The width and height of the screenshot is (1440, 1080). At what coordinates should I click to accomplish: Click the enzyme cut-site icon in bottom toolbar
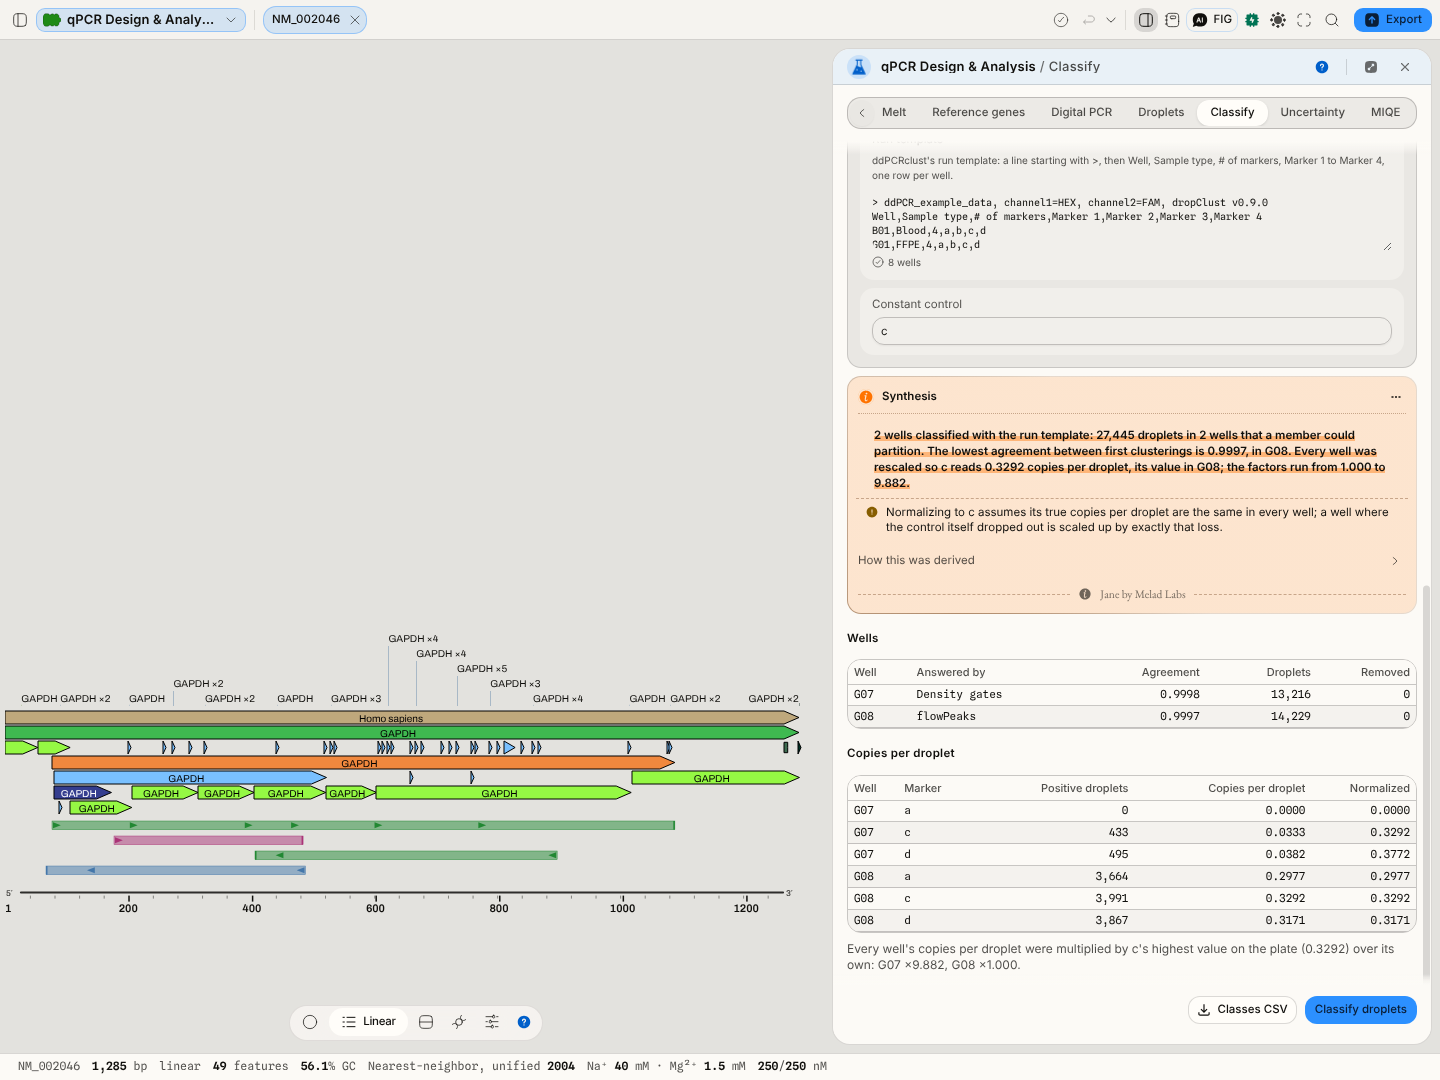click(459, 1022)
